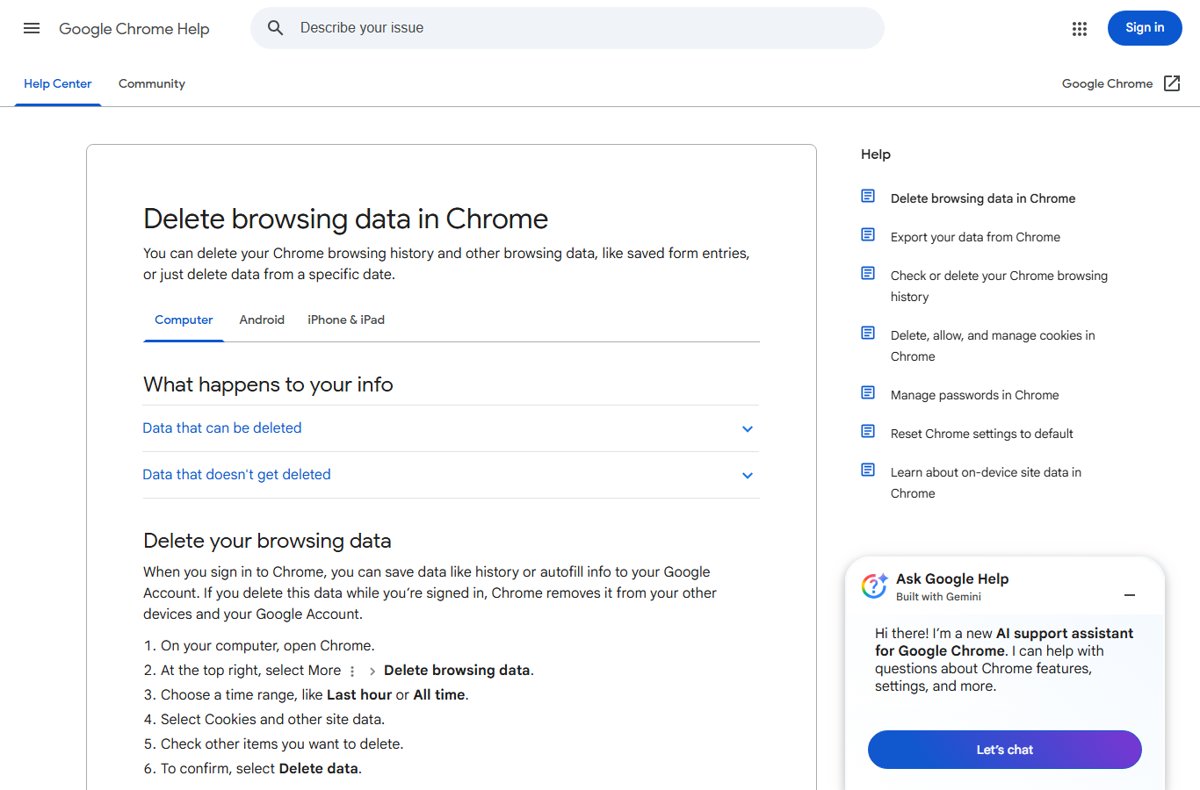Click article icon next to Delete browsing data
Image resolution: width=1200 pixels, height=790 pixels.
pyautogui.click(x=868, y=196)
